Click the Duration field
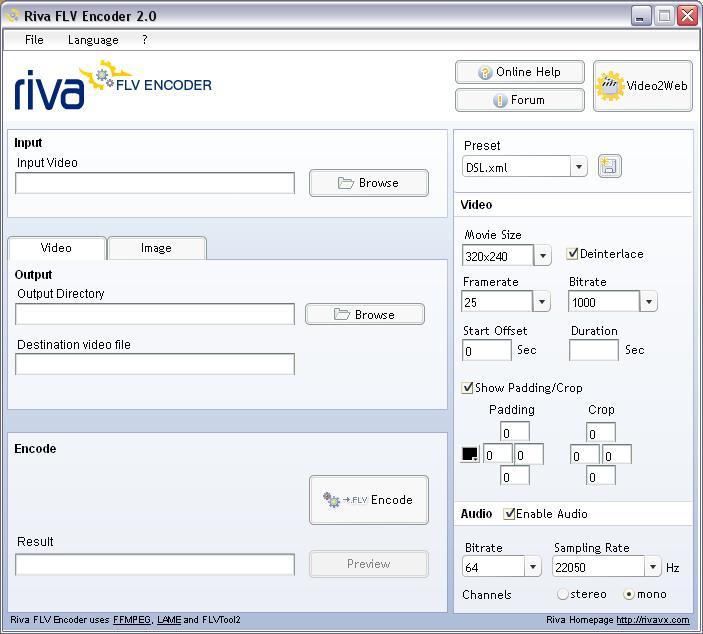 coord(594,350)
